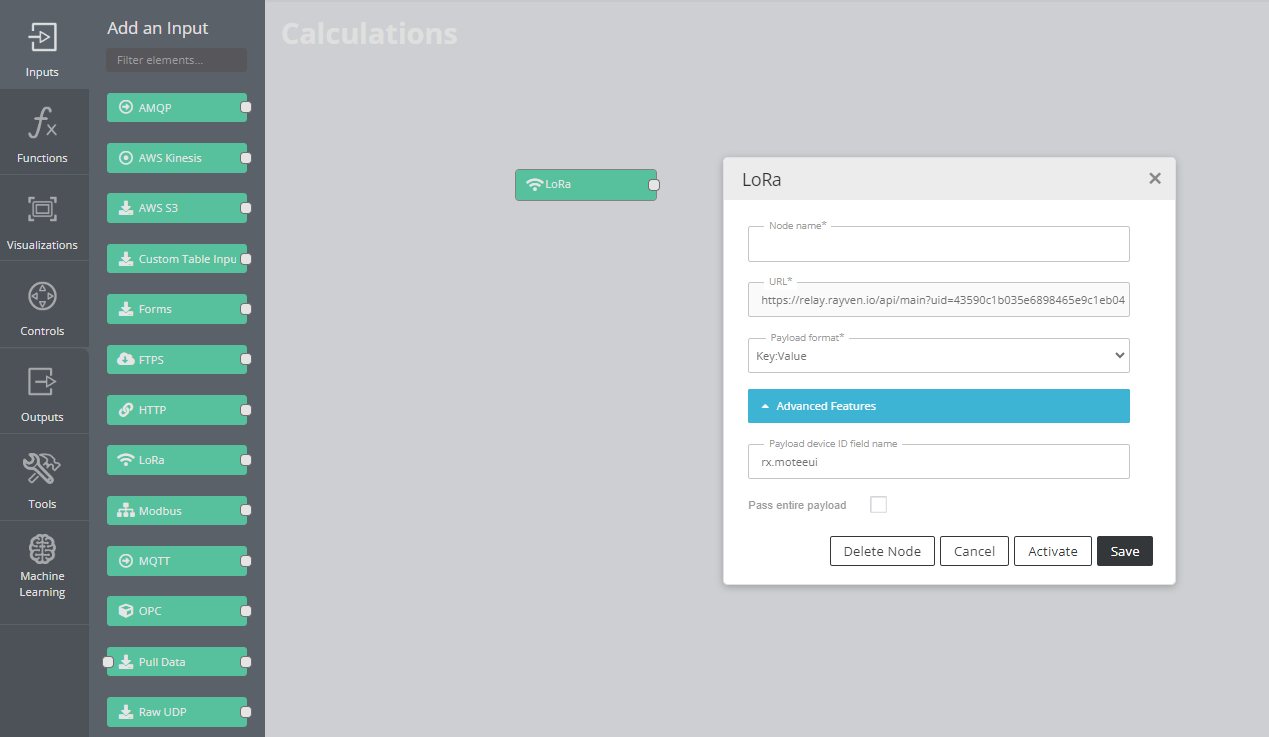
Task: Click the Node name input field
Action: pos(939,244)
